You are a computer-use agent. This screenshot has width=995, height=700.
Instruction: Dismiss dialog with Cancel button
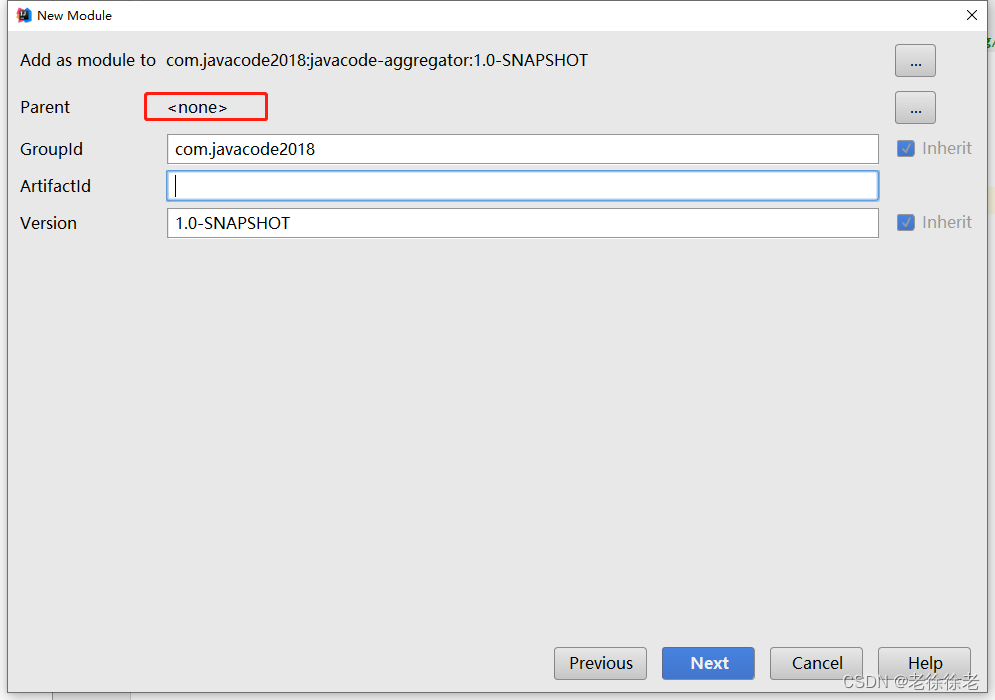coord(816,663)
